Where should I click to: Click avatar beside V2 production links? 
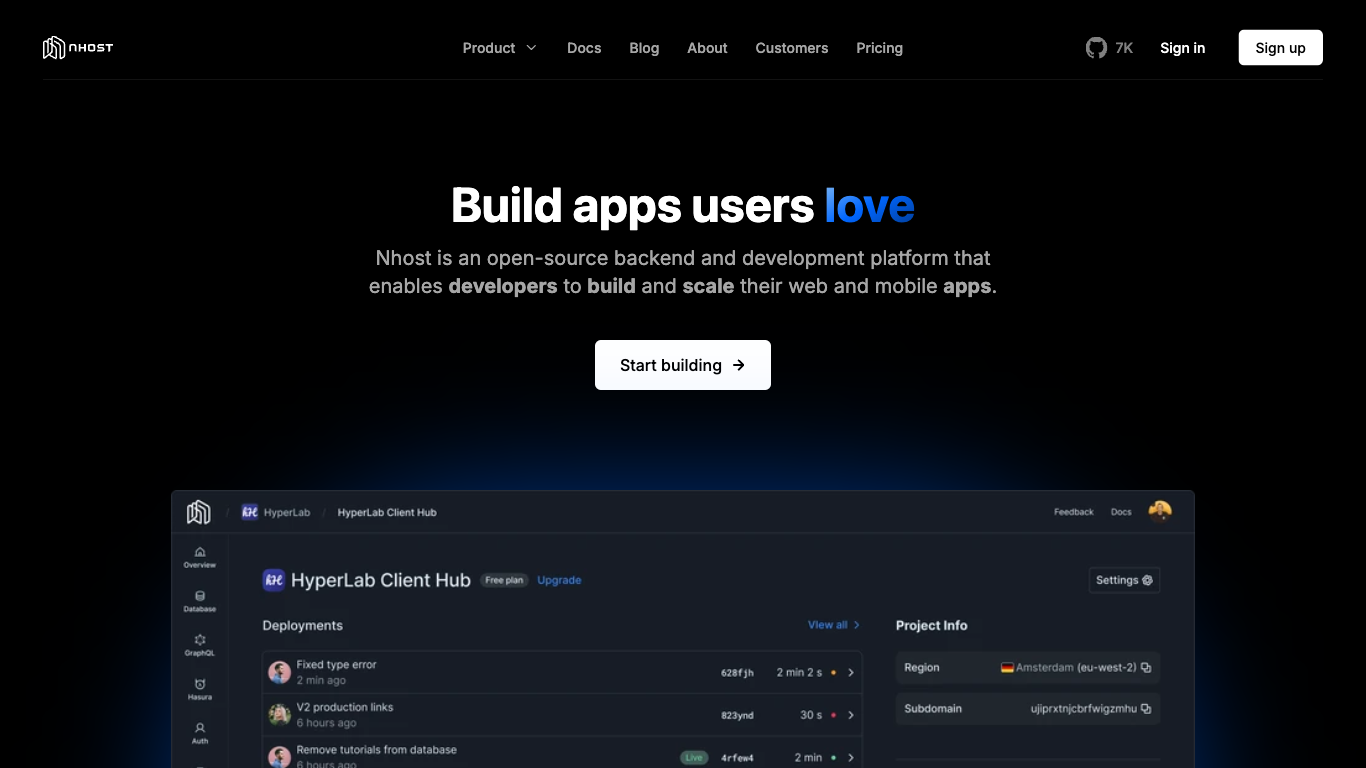279,715
